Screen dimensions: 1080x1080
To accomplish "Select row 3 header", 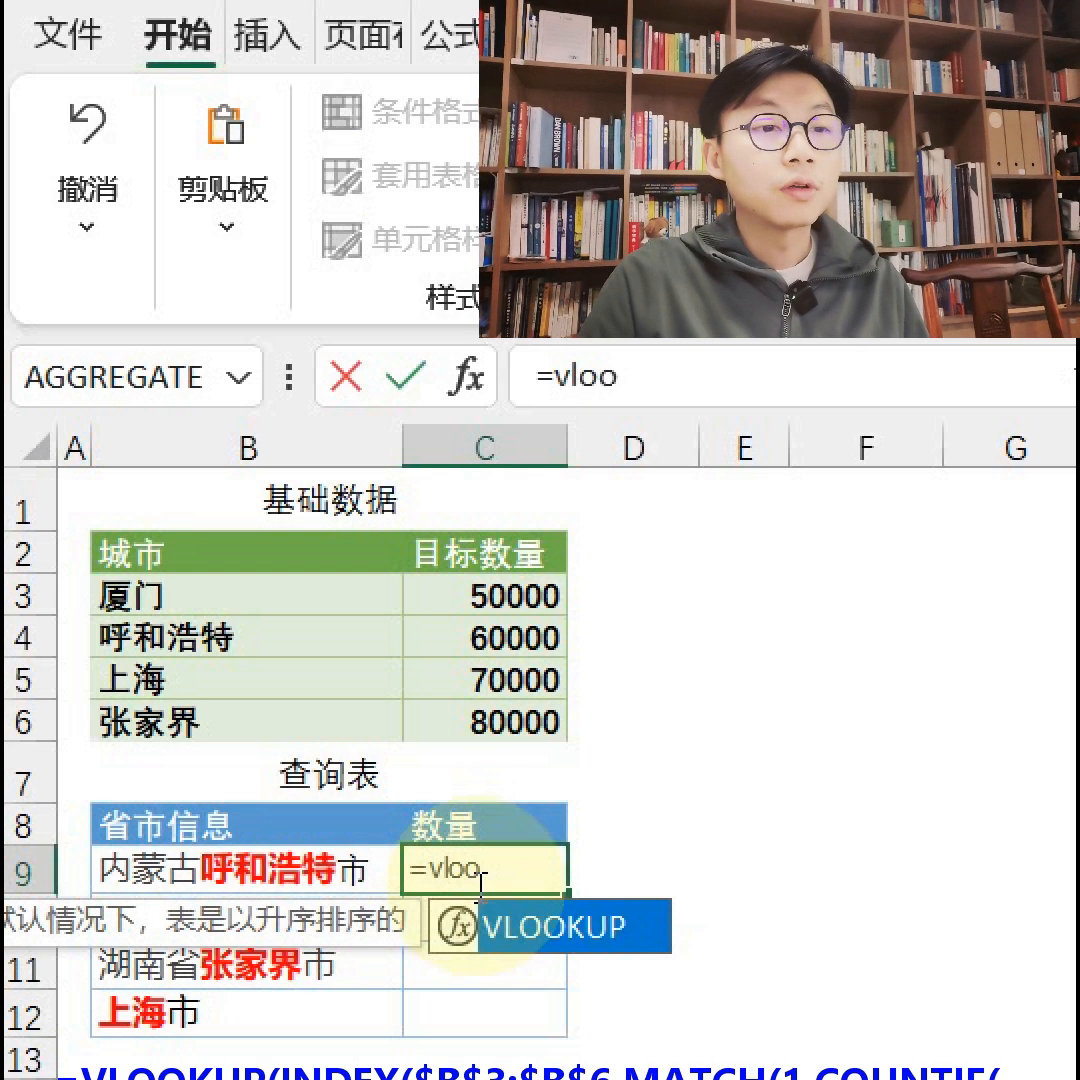I will pos(30,596).
